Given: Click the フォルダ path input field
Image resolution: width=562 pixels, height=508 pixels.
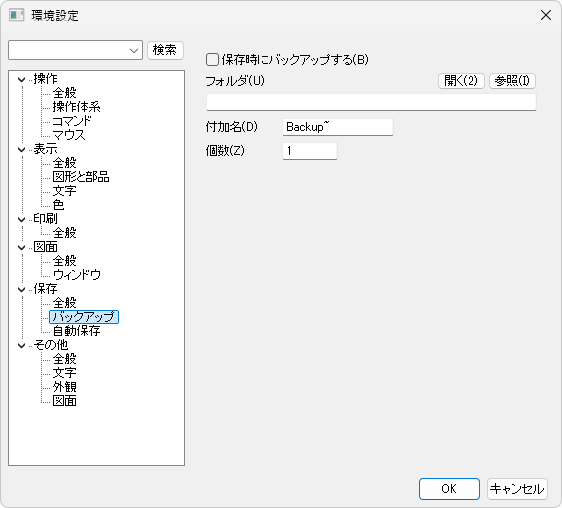Looking at the screenshot, I should [371, 102].
